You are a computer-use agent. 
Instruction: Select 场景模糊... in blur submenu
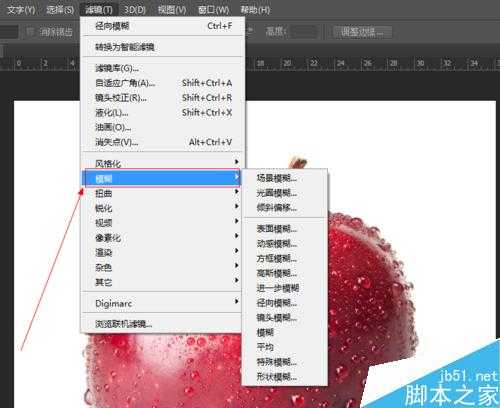click(284, 178)
